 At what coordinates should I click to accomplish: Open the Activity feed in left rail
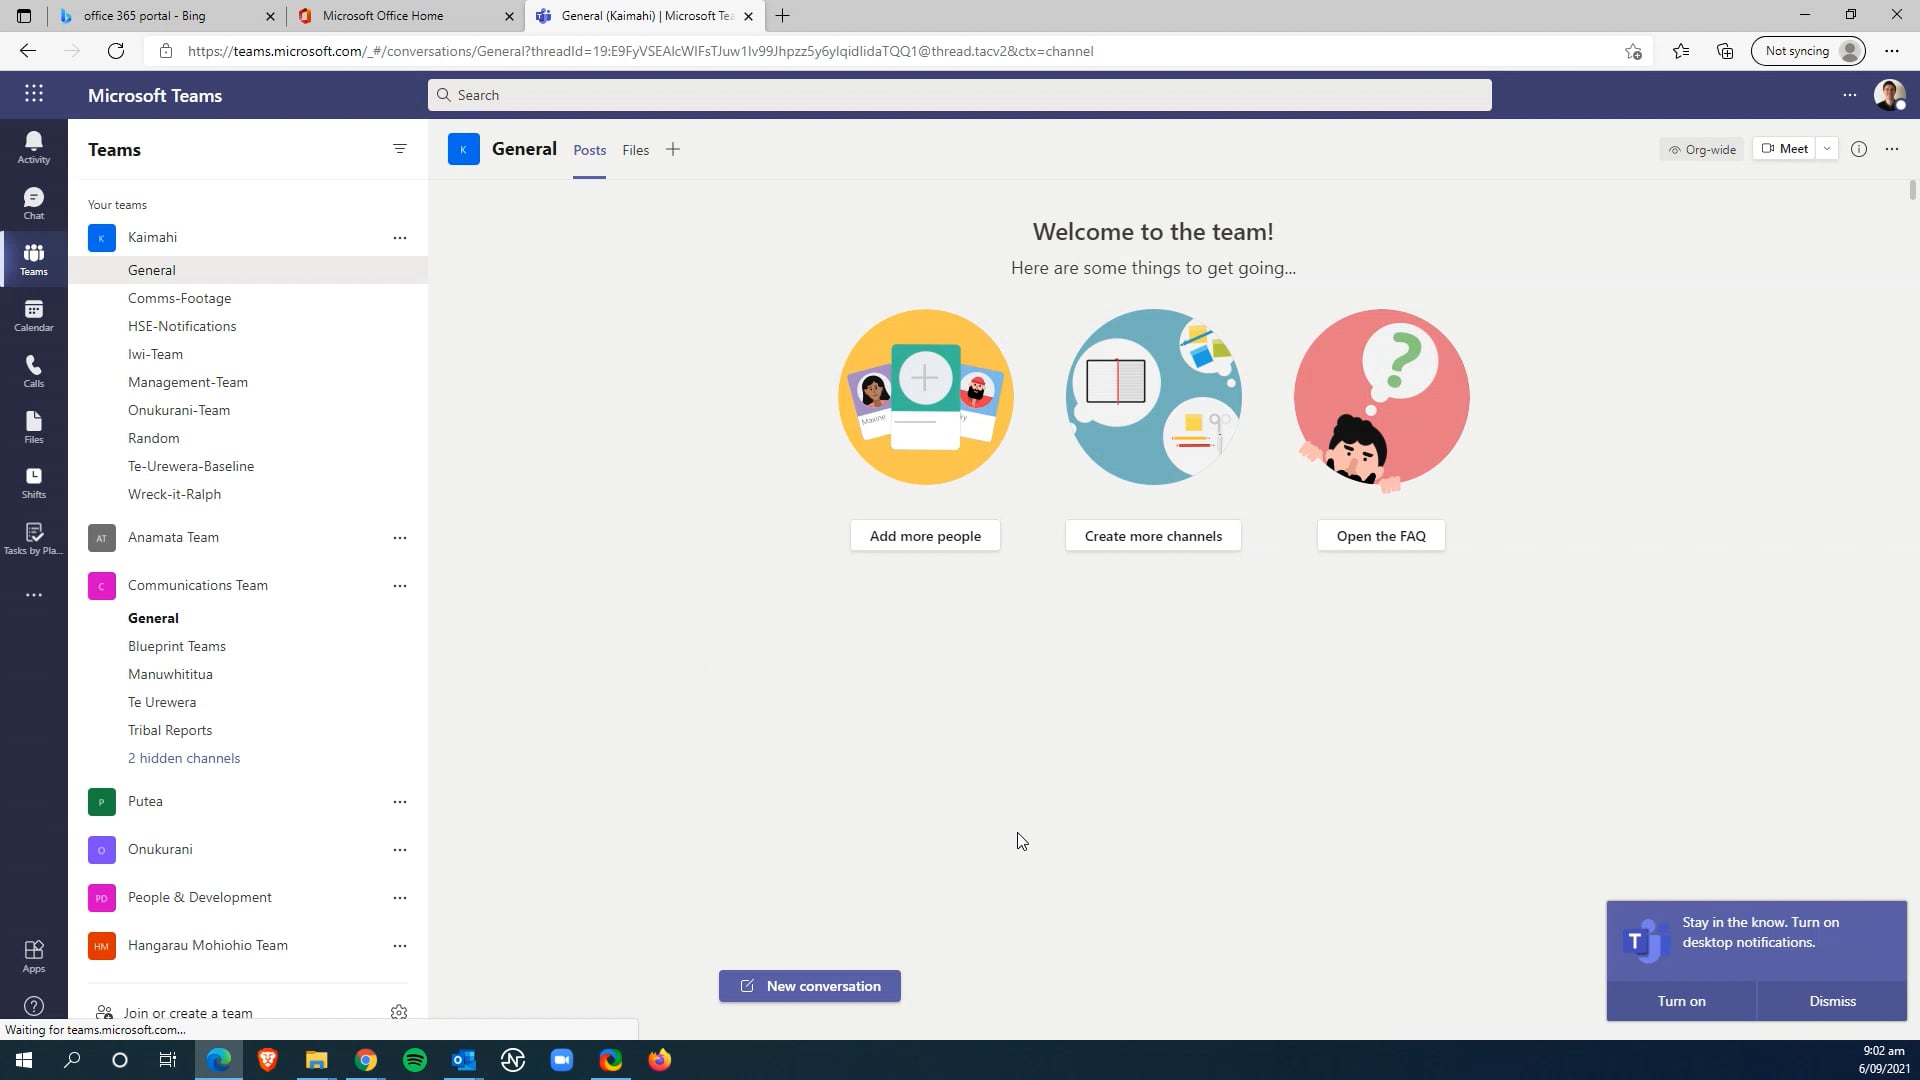(33, 145)
